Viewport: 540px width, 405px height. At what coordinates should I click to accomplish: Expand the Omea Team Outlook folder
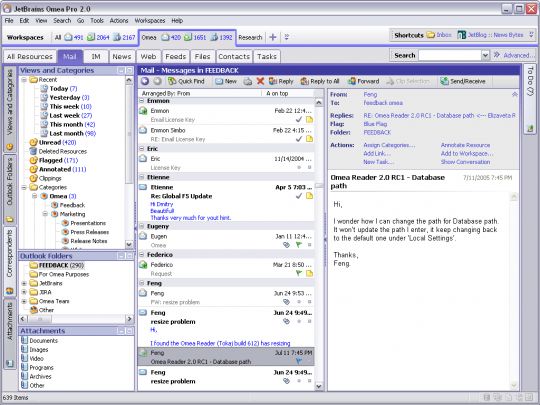(24, 301)
